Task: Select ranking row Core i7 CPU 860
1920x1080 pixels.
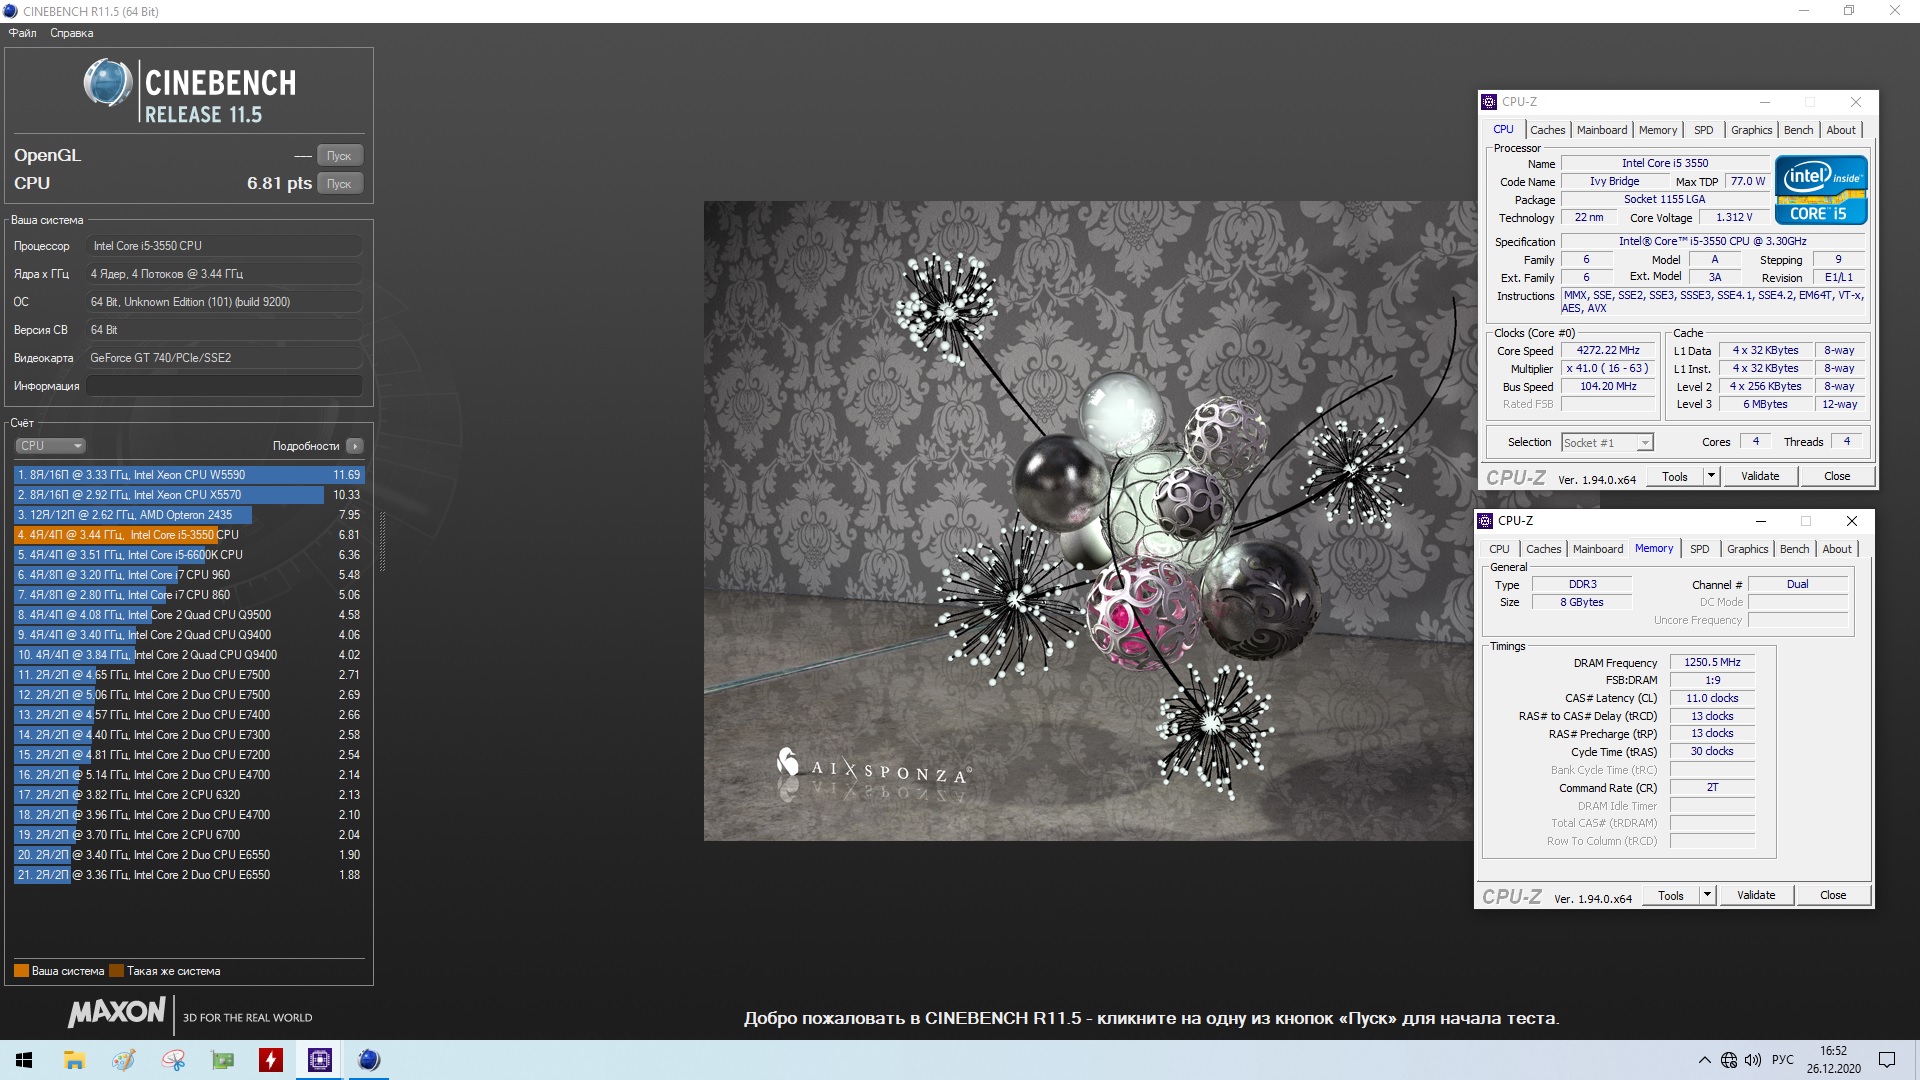Action: tap(189, 595)
